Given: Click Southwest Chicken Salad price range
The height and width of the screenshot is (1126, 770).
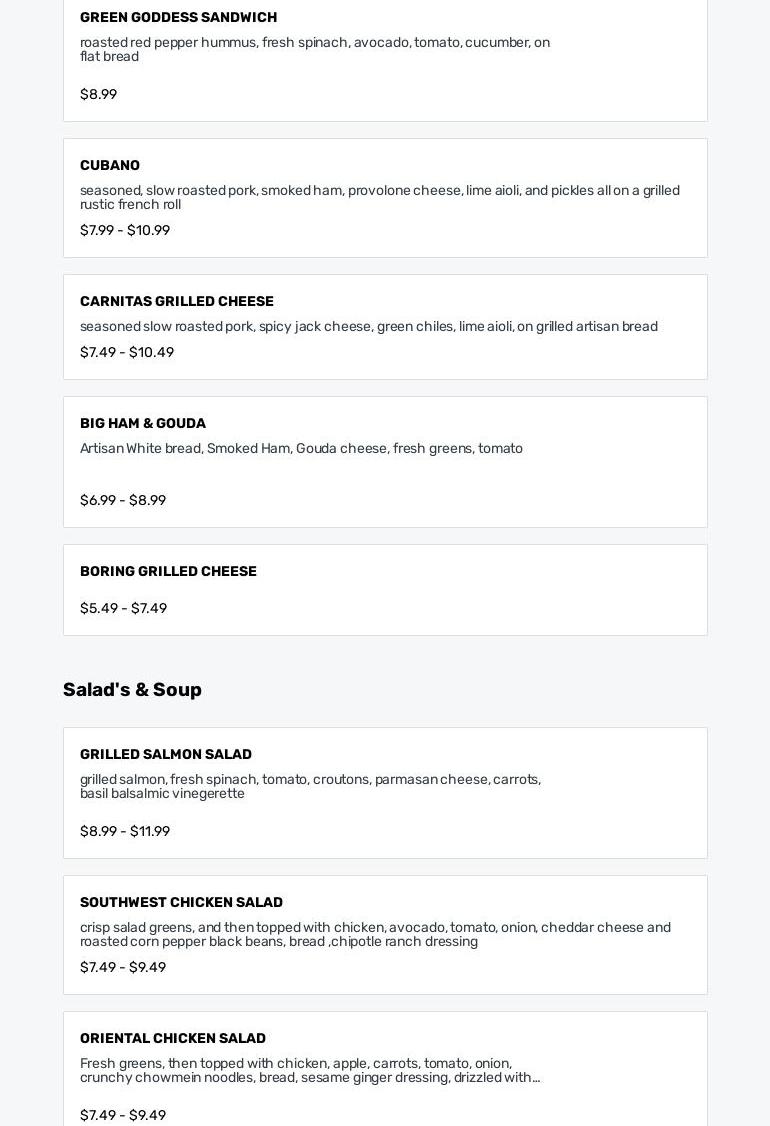Looking at the screenshot, I should click(123, 967).
